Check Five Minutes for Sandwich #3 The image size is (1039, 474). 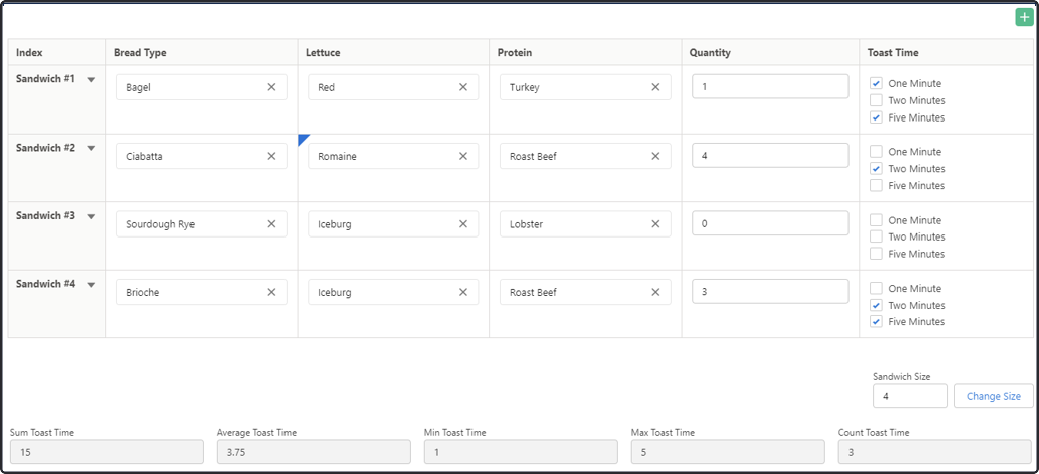876,254
